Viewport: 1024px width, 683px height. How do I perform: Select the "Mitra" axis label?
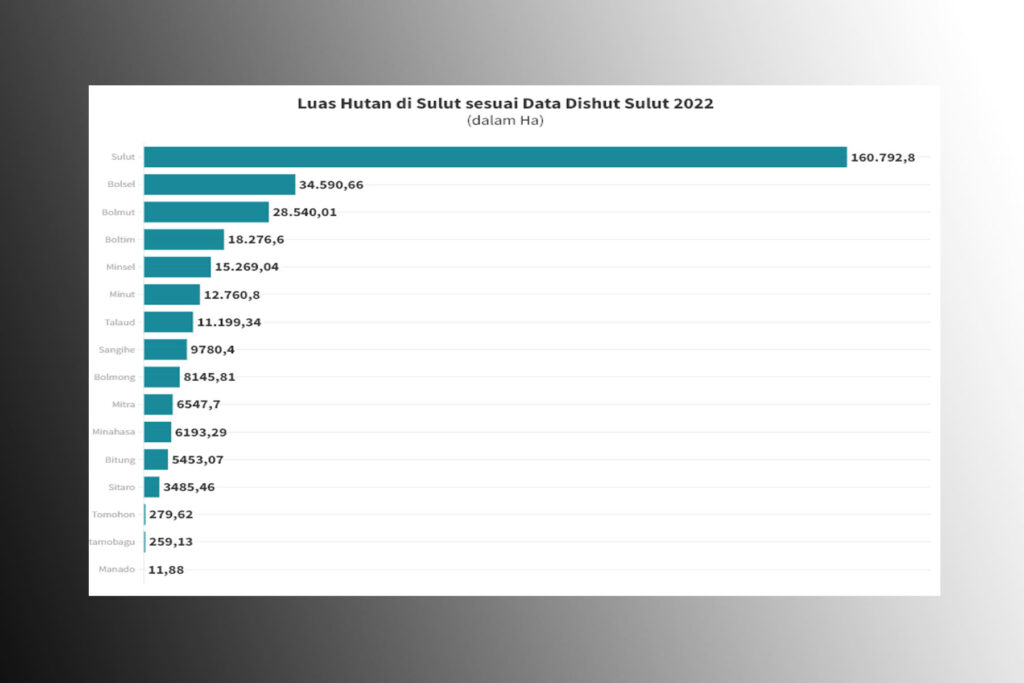[123, 405]
